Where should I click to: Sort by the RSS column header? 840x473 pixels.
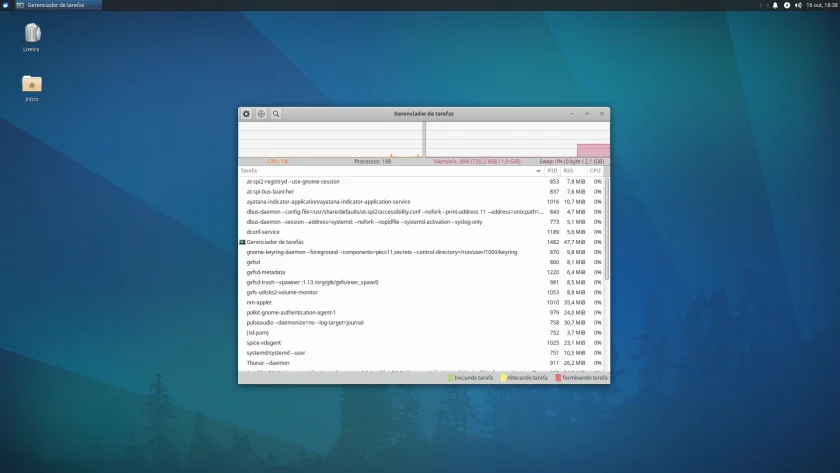point(573,171)
